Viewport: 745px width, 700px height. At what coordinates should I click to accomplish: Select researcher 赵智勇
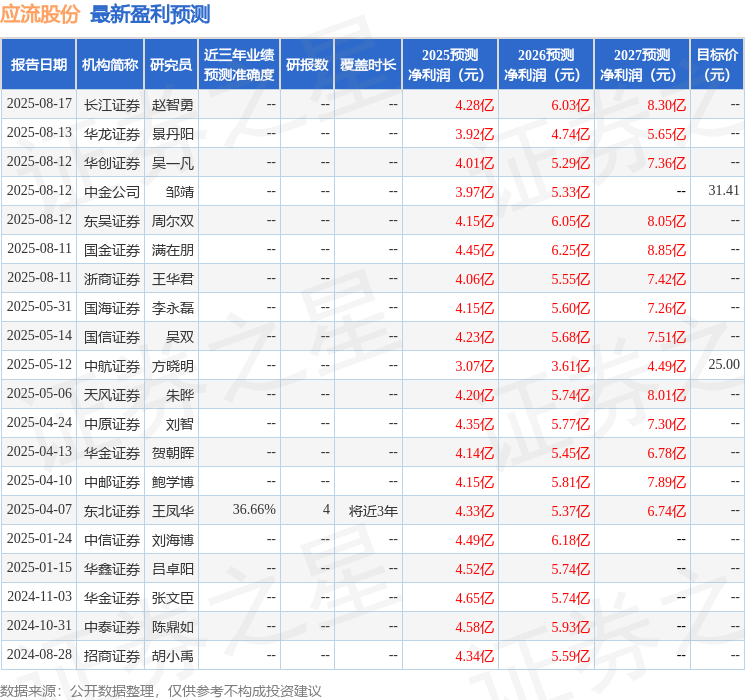(172, 105)
